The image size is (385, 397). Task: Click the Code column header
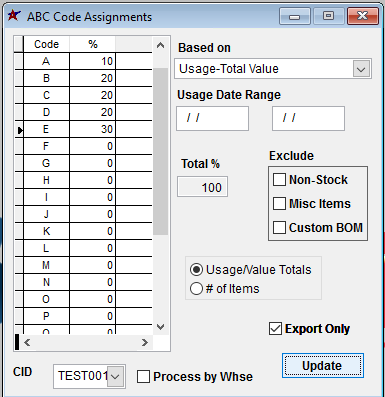[x=46, y=44]
